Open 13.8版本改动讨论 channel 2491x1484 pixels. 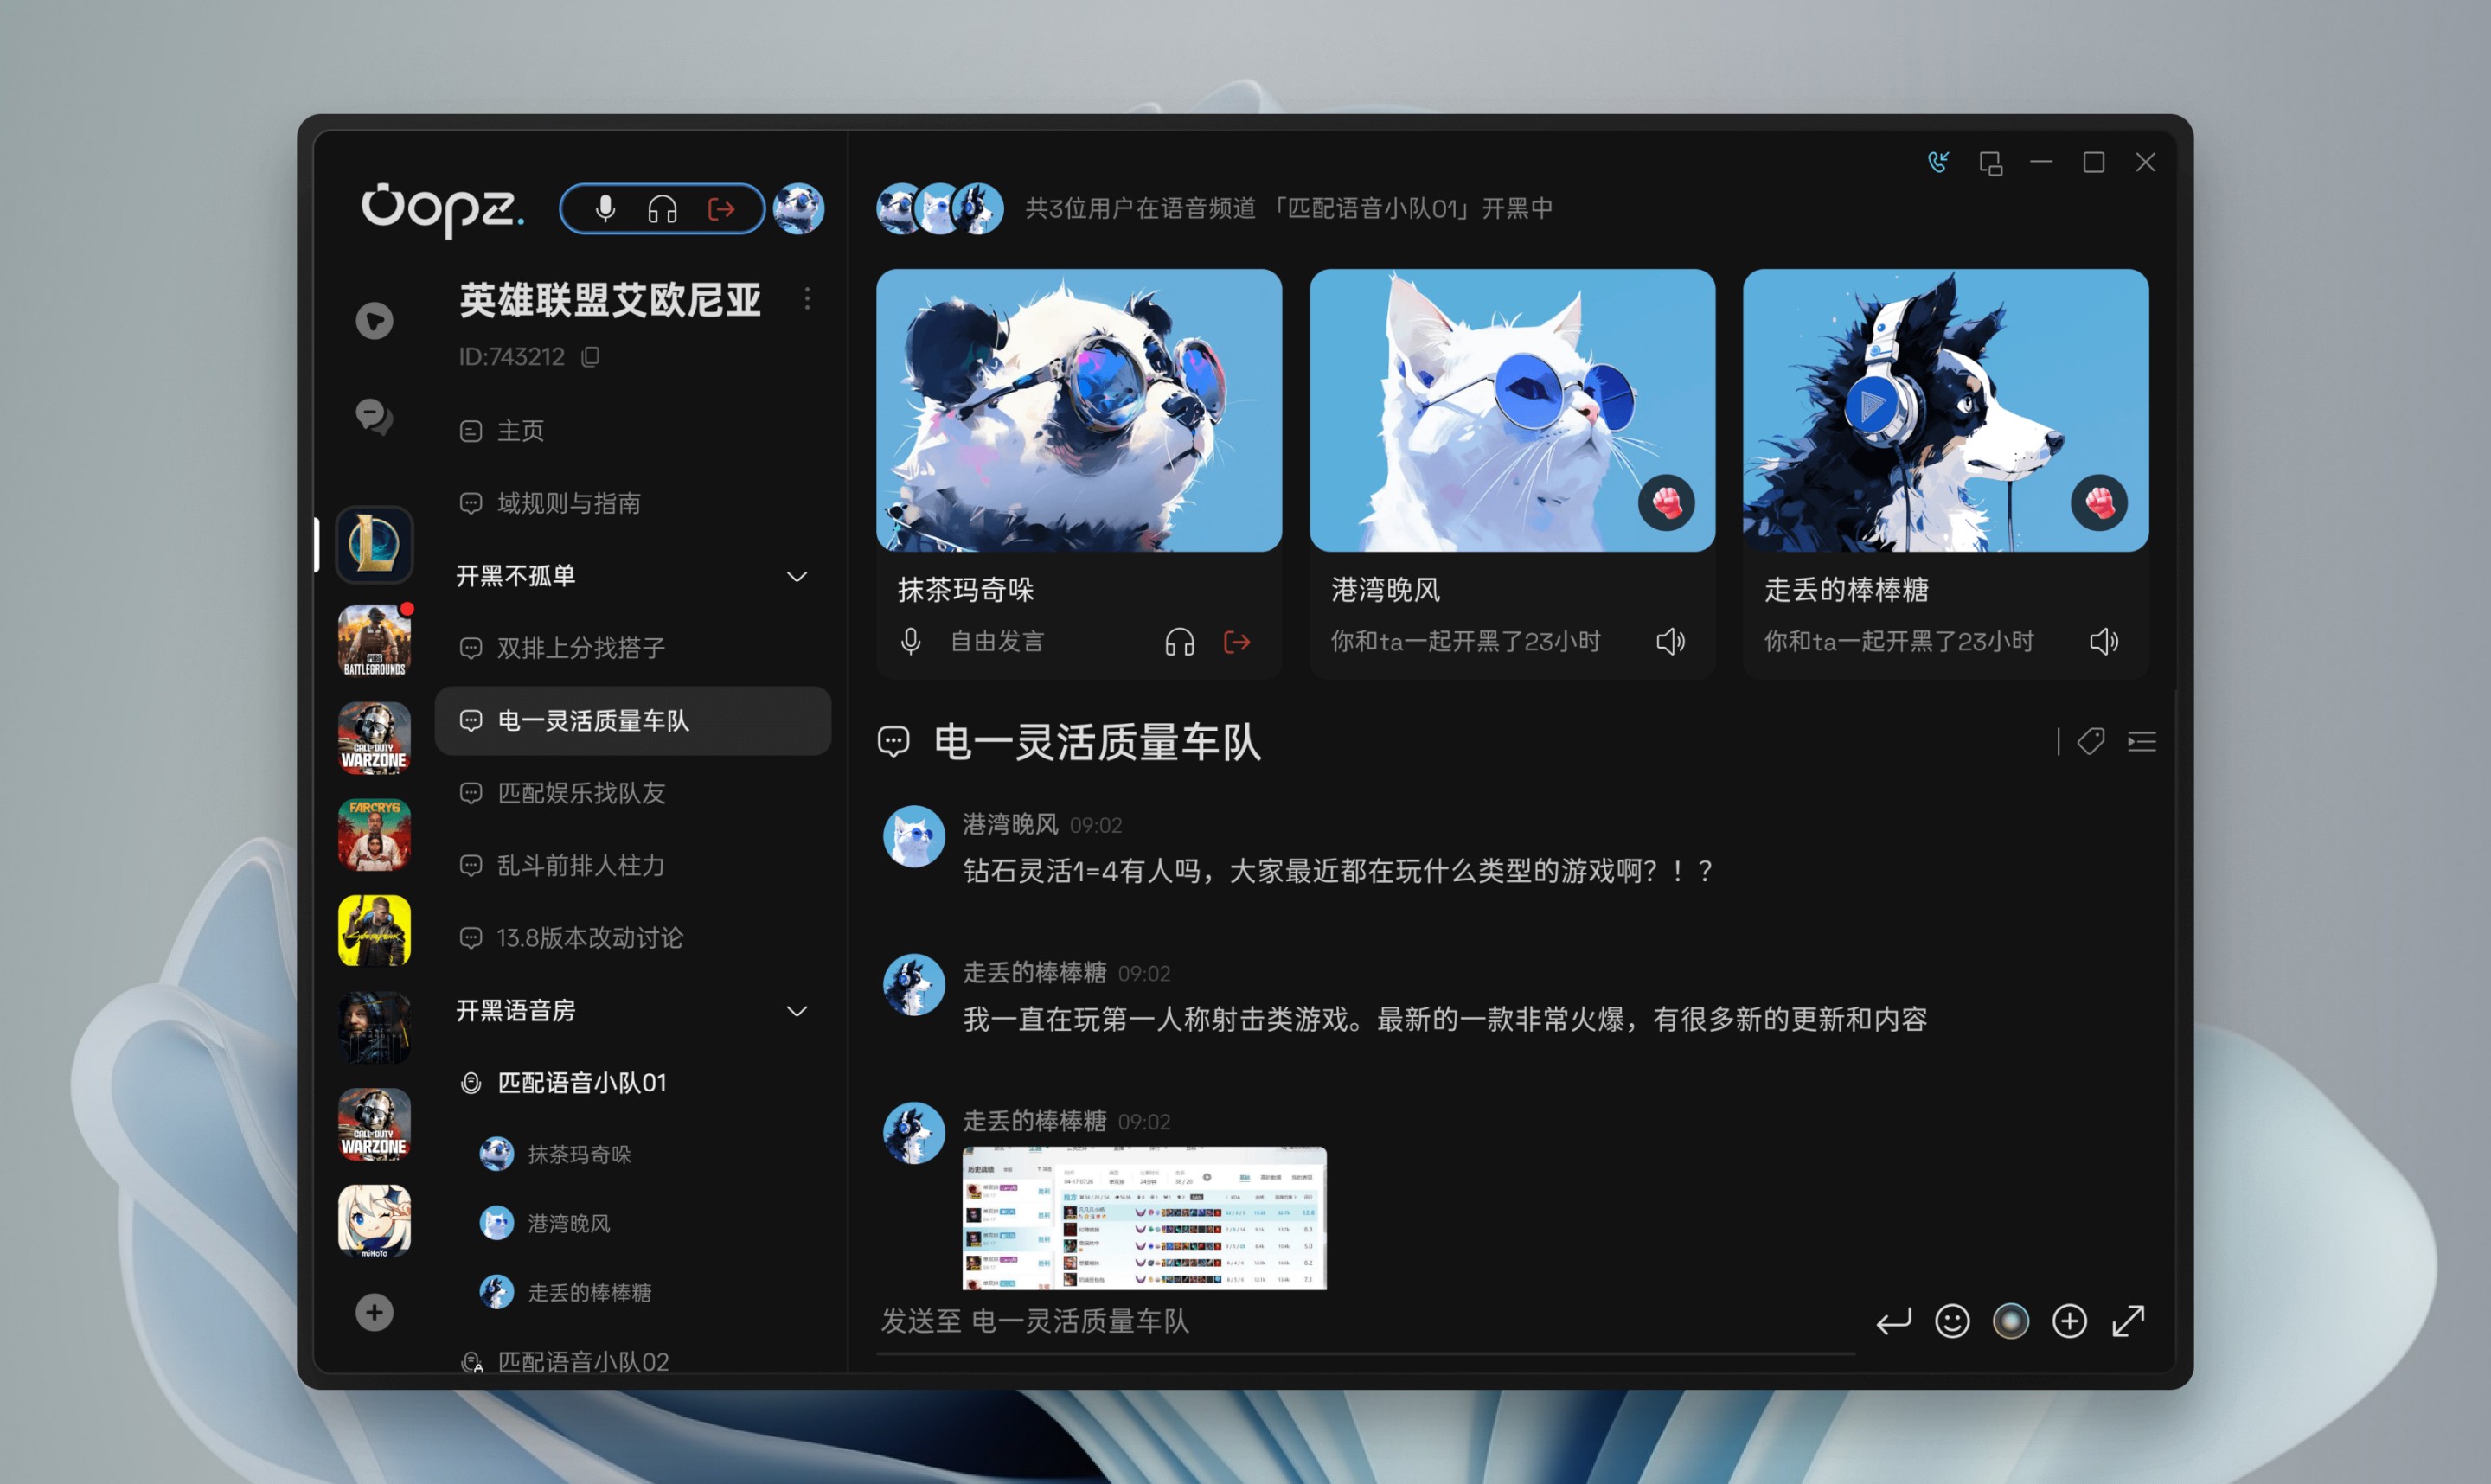[x=633, y=937]
